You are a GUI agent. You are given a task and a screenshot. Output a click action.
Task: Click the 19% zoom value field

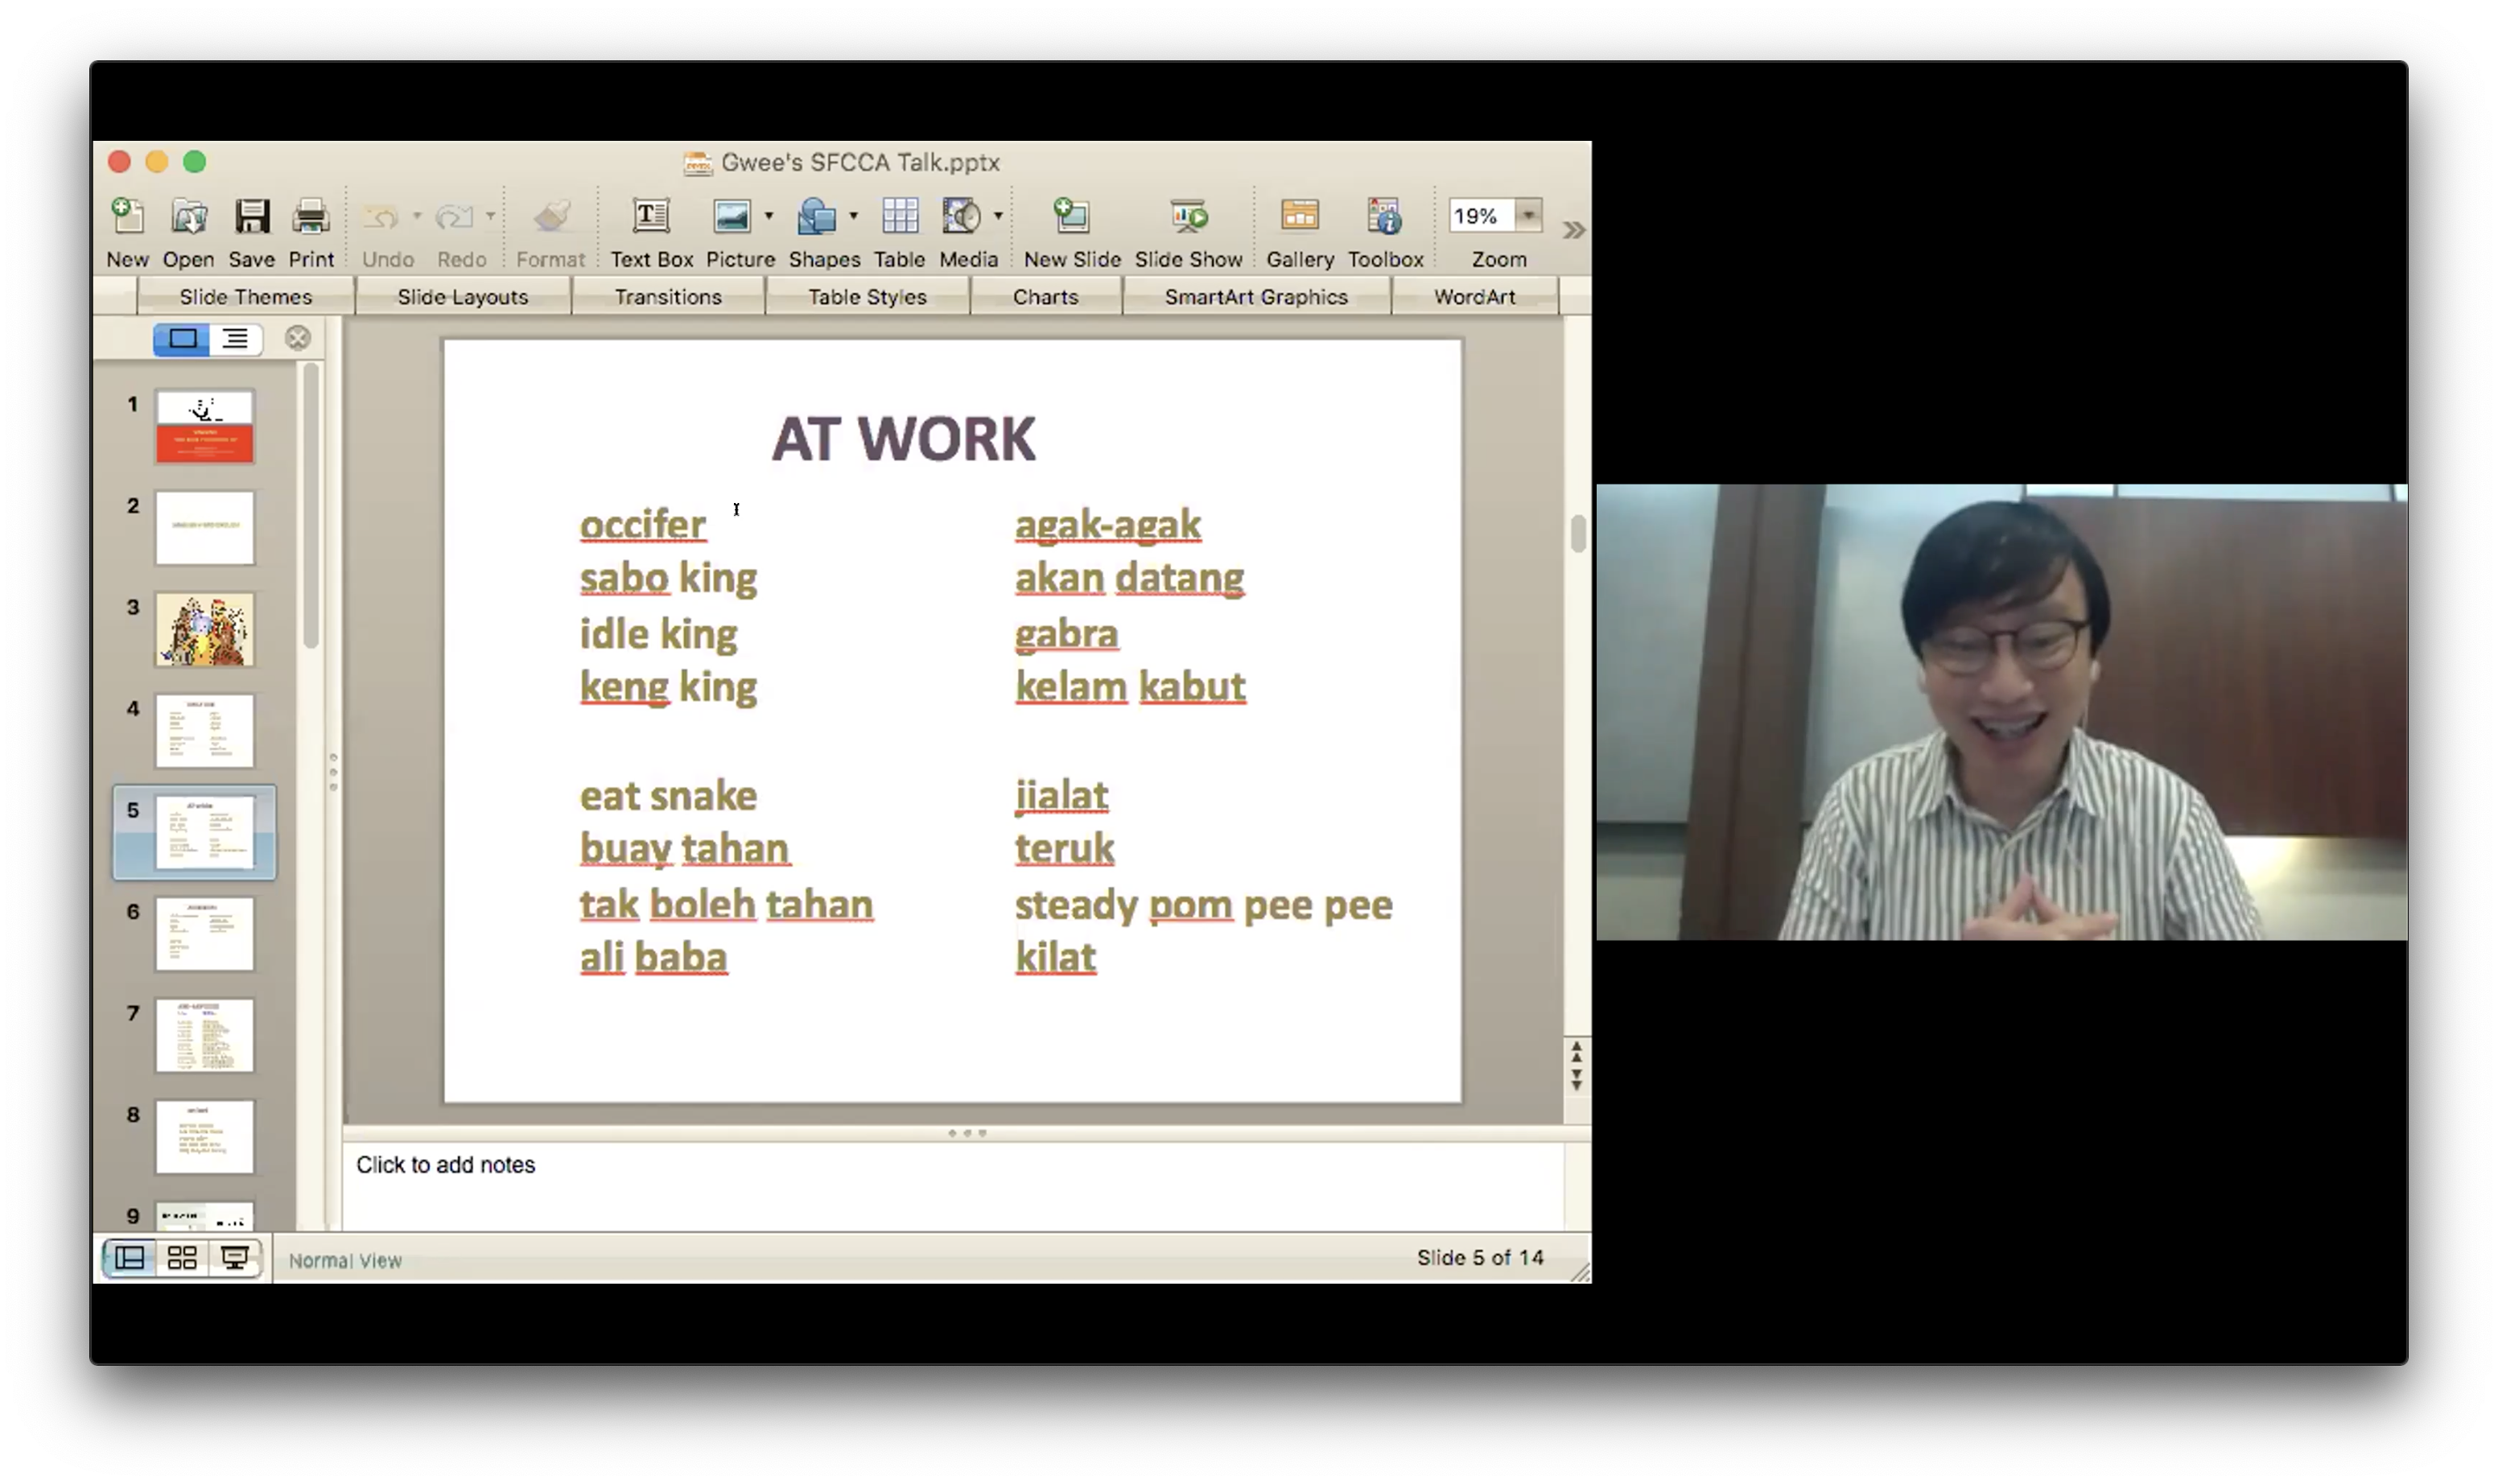(1481, 215)
